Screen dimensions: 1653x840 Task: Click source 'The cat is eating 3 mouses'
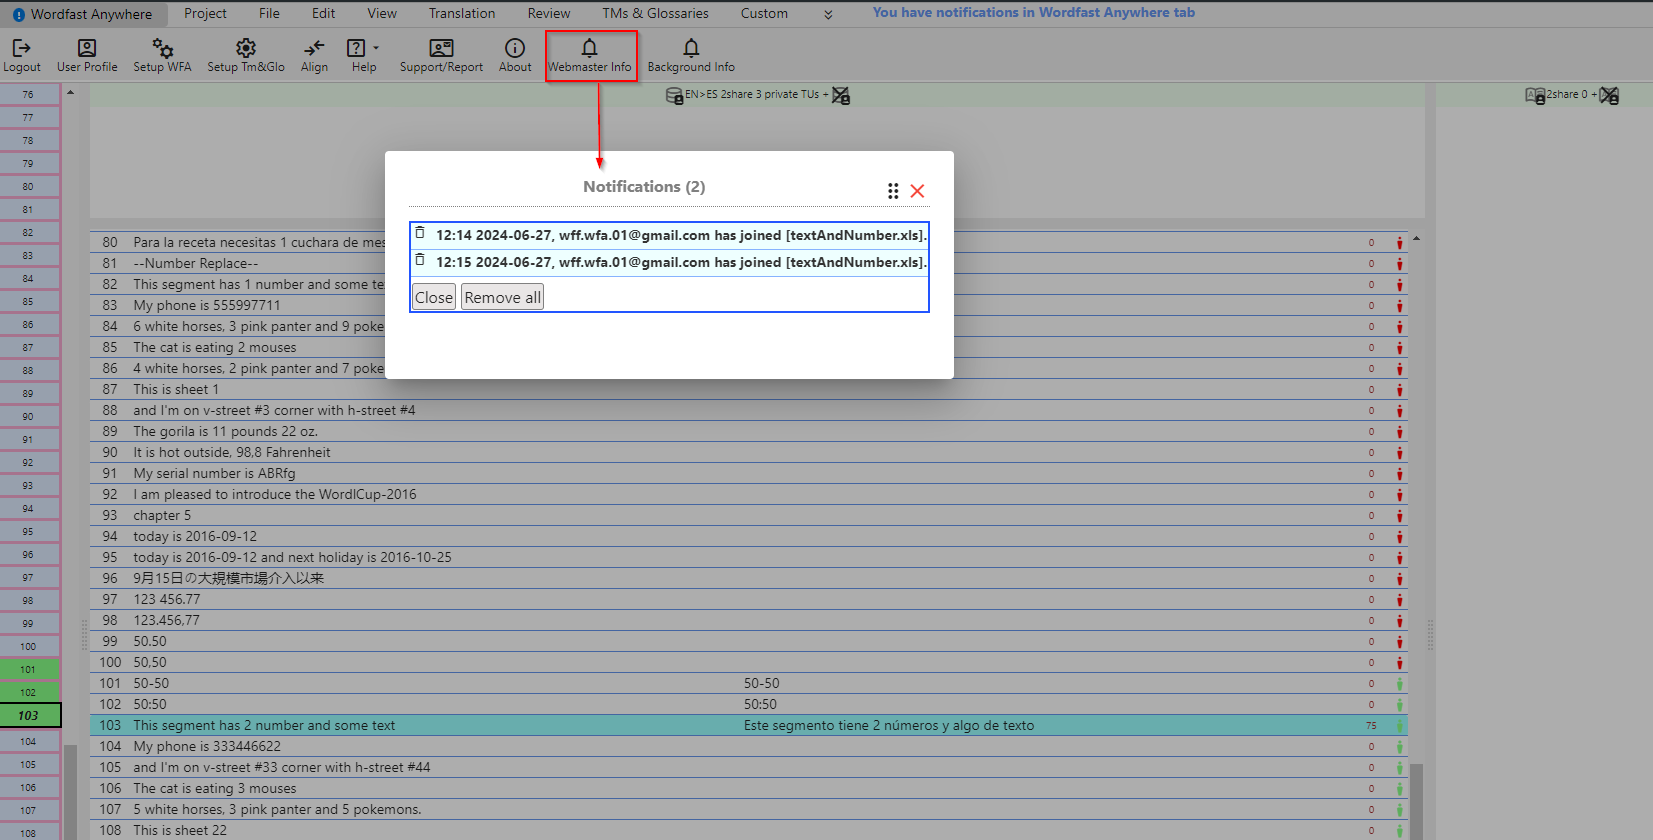(x=215, y=788)
